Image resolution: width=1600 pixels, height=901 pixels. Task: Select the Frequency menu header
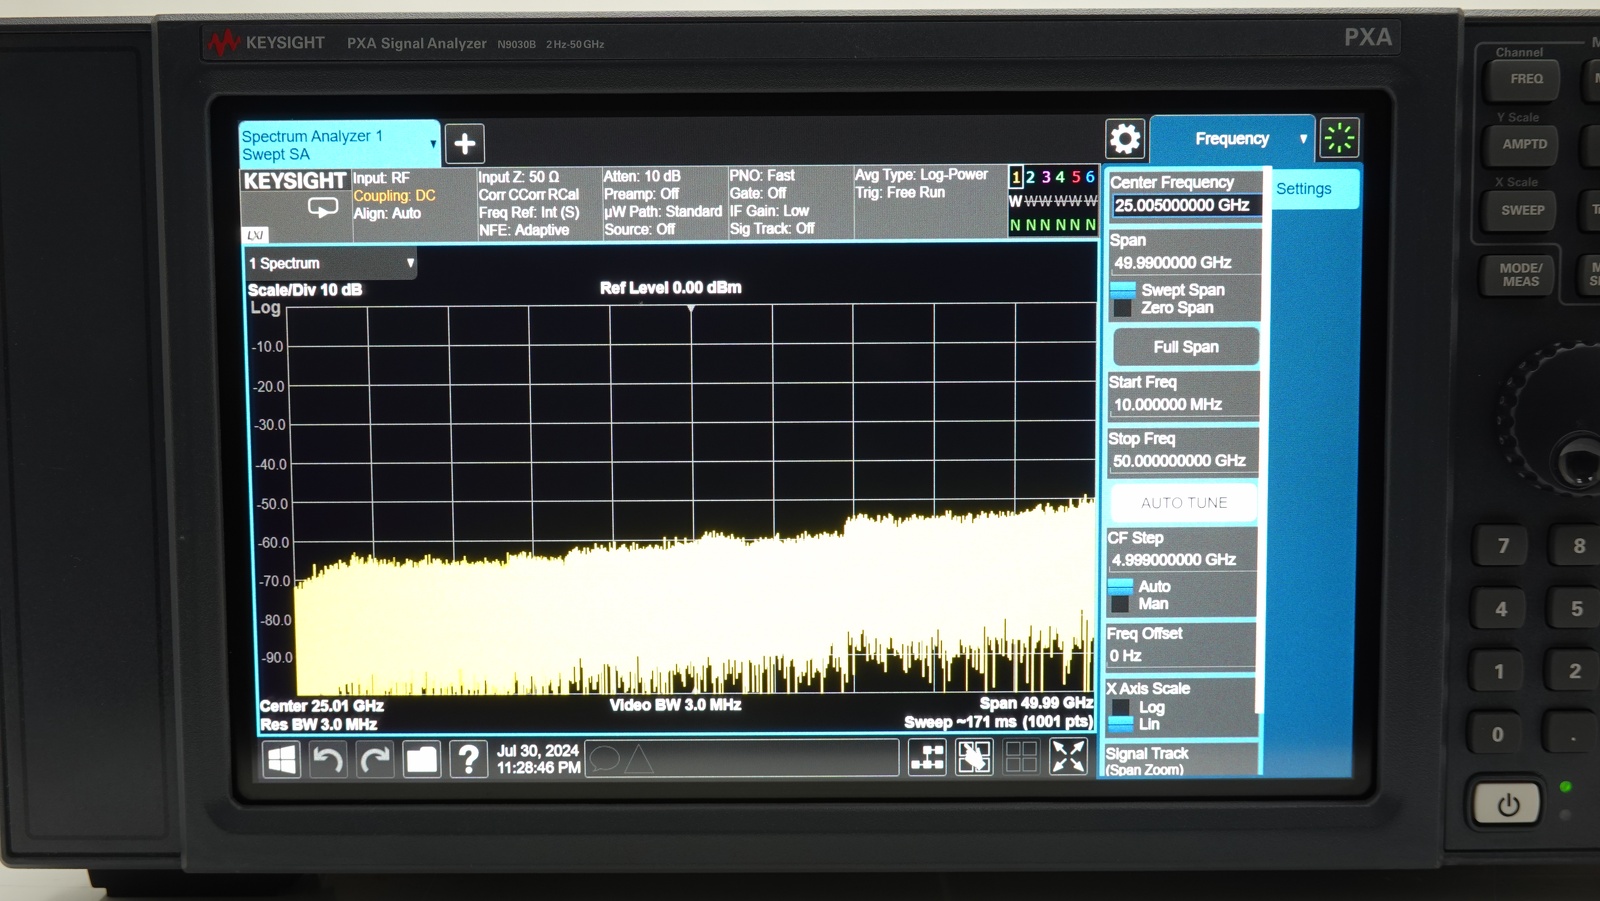(x=1232, y=139)
